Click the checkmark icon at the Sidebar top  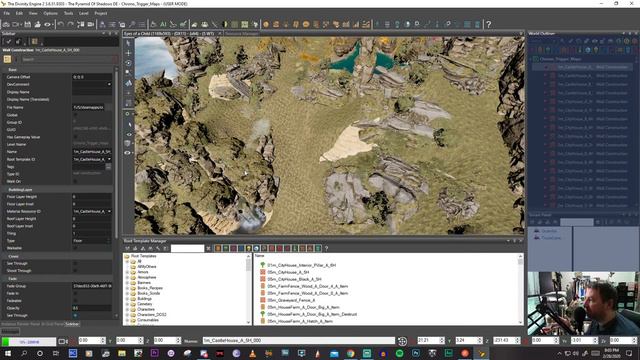pos(8,41)
